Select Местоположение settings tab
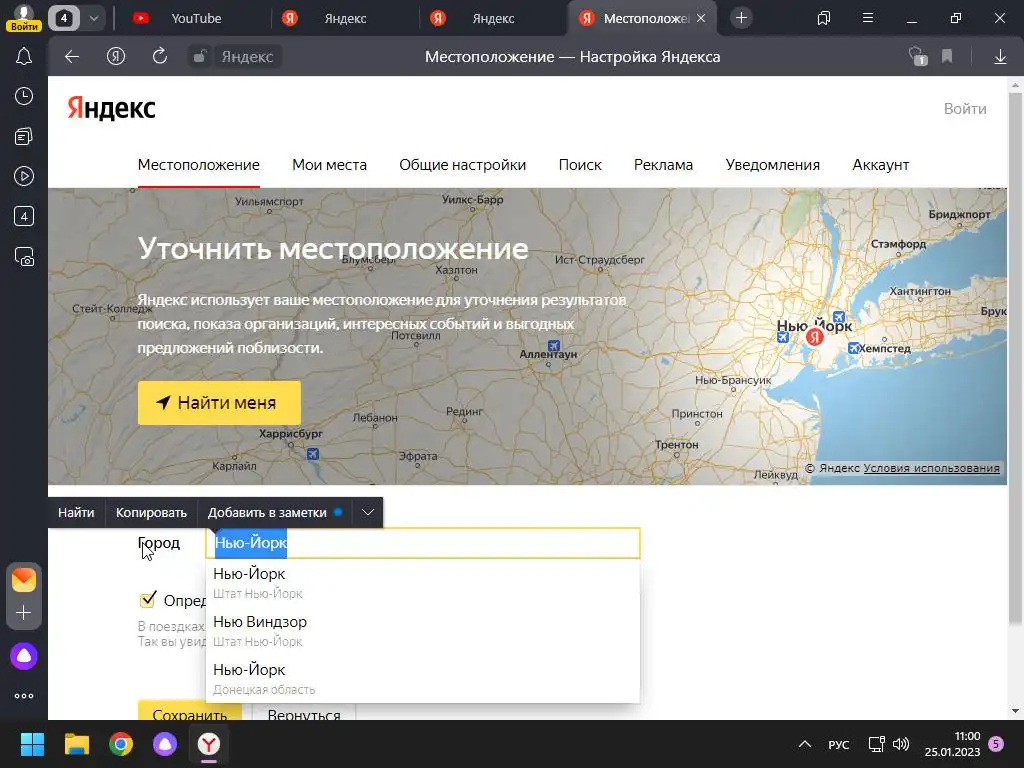 [x=199, y=165]
